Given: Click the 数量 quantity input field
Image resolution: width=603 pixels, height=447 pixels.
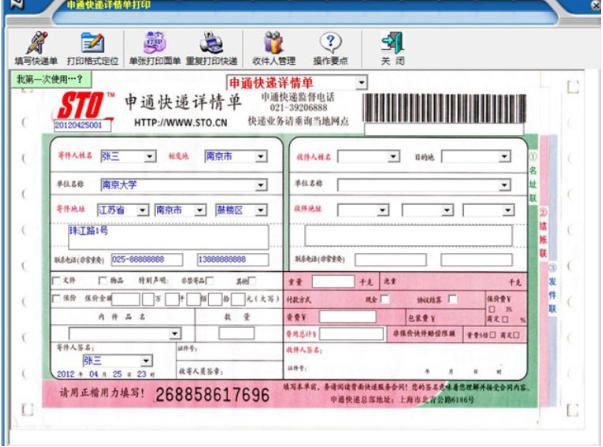Looking at the screenshot, I should pos(237,333).
